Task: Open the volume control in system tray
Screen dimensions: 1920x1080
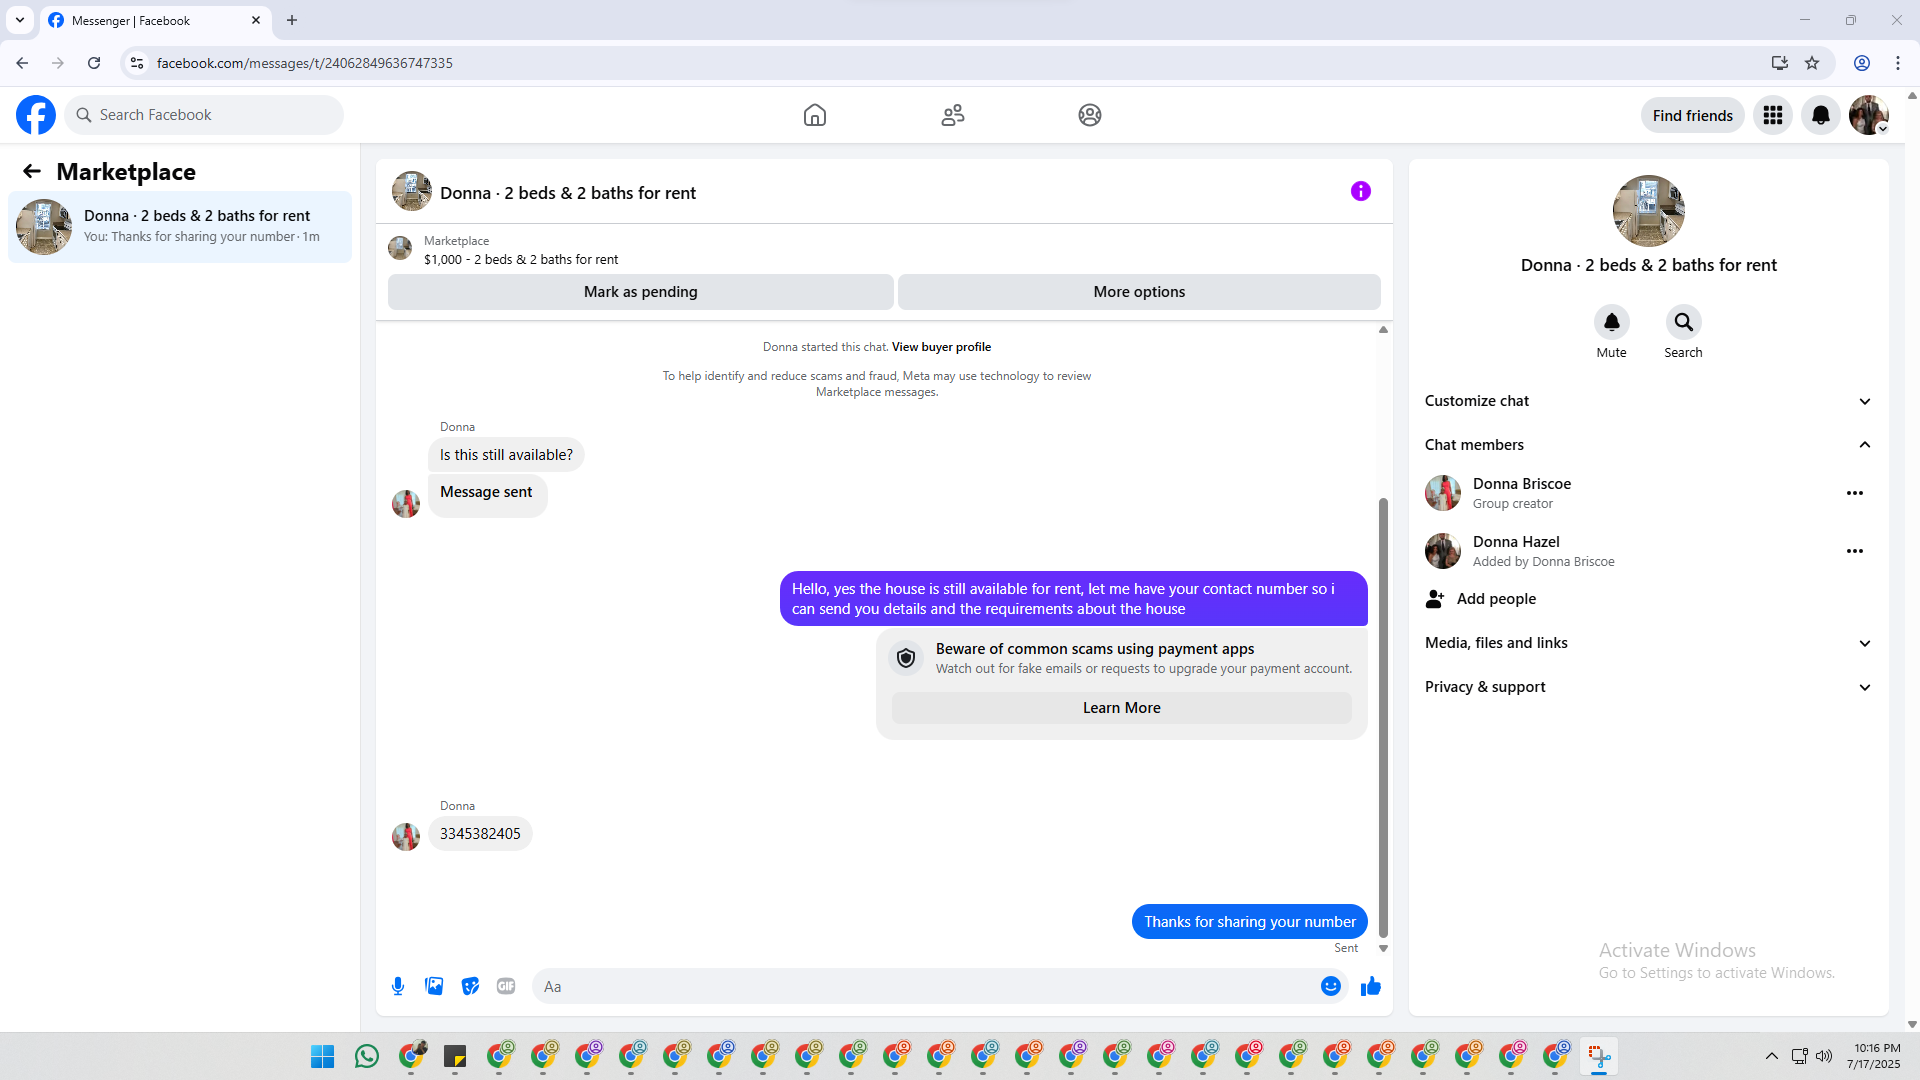Action: [1824, 1056]
